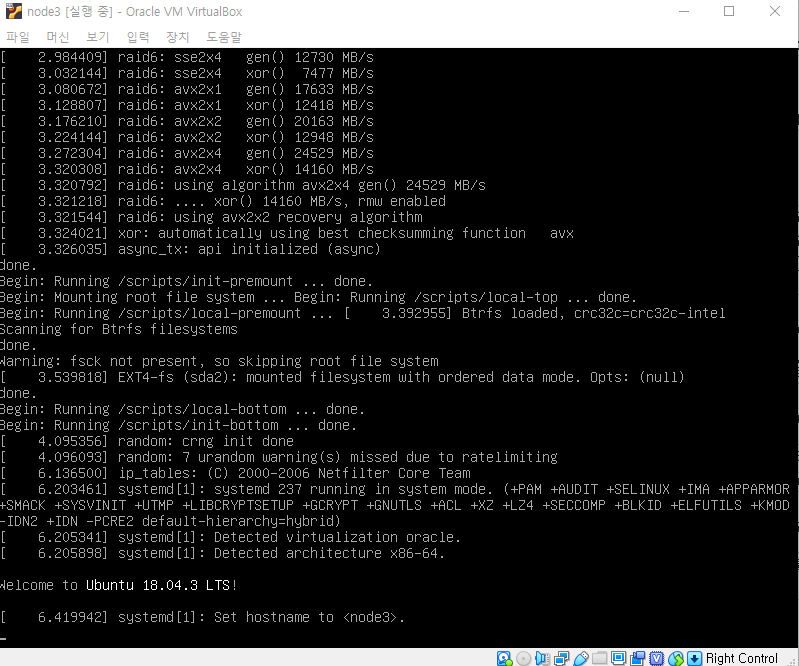The width and height of the screenshot is (799, 666).
Task: Click the 'Set hostname to <node3>' line
Action: coord(202,617)
